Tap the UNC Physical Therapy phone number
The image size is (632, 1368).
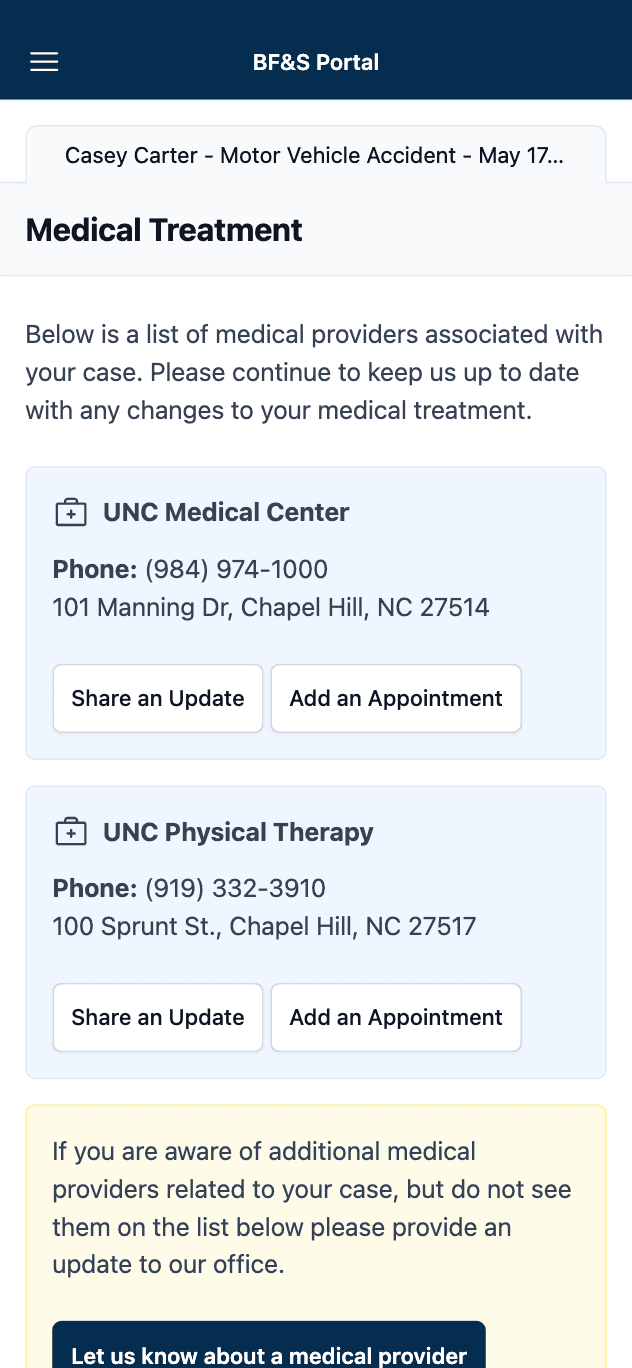[x=235, y=889]
